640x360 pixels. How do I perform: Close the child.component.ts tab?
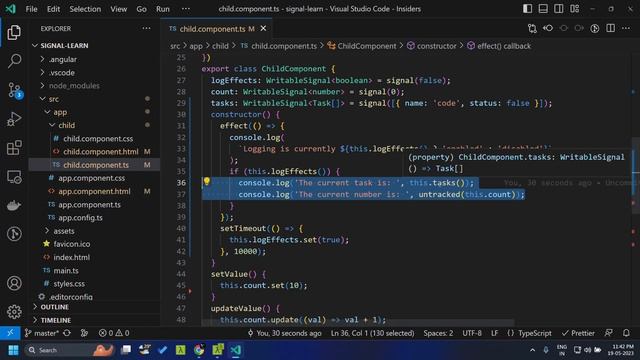point(263,28)
